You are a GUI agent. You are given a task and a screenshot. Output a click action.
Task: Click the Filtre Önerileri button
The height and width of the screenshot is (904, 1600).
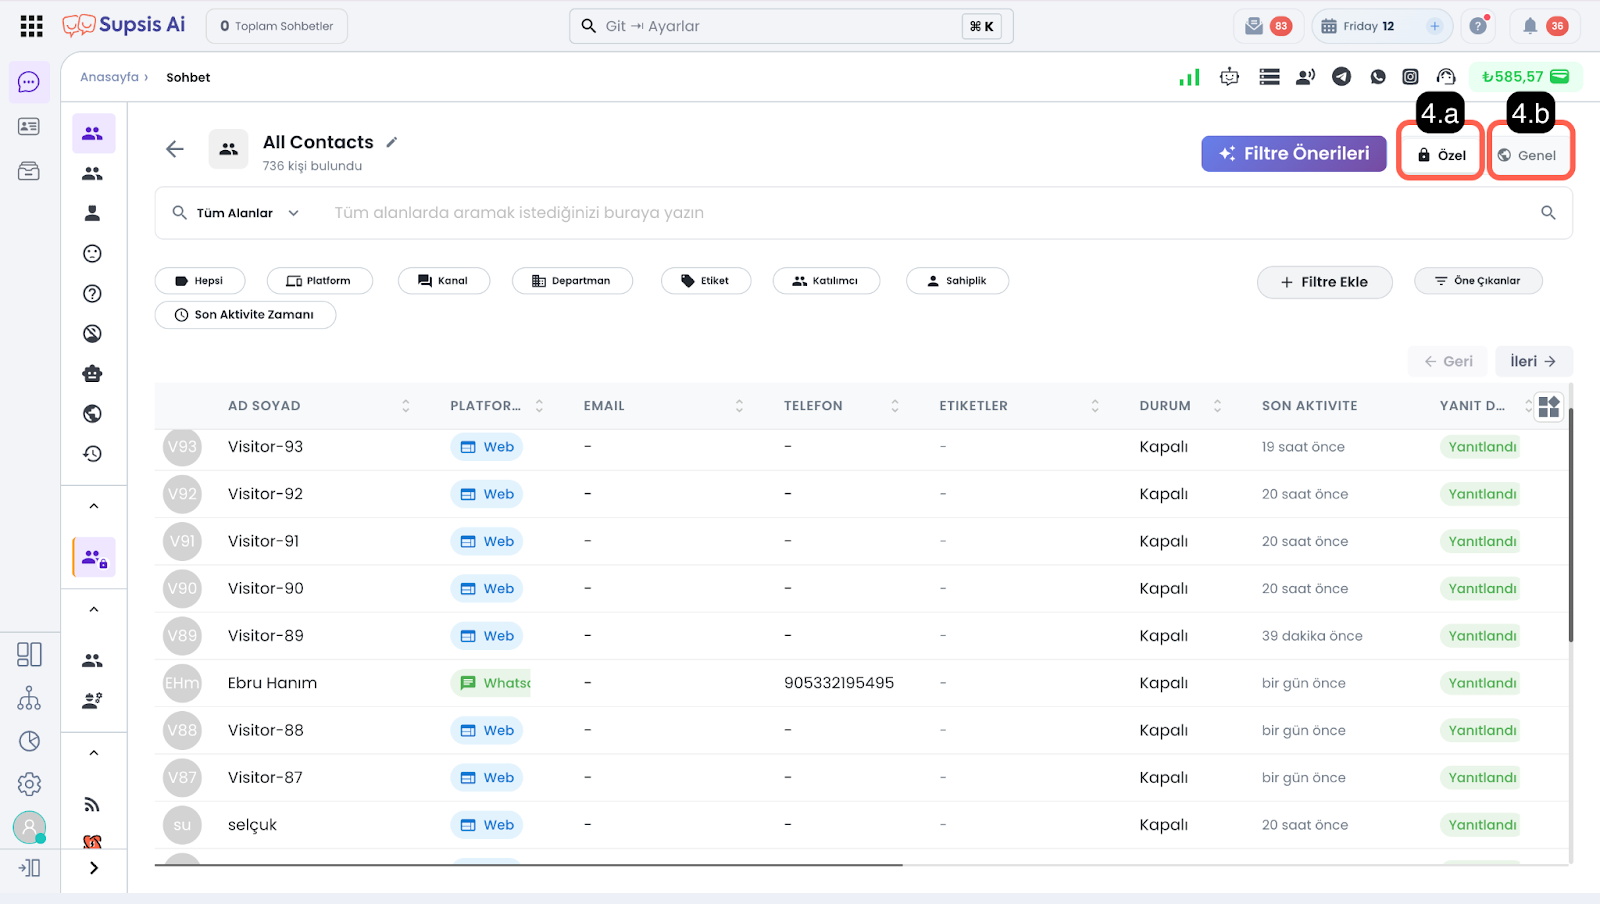pyautogui.click(x=1293, y=154)
